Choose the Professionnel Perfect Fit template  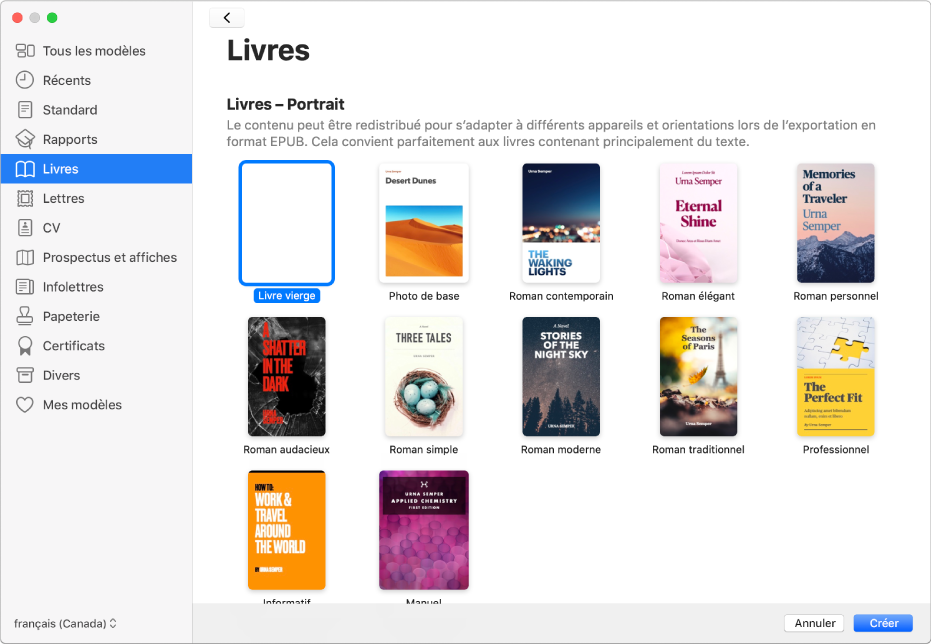click(x=835, y=376)
